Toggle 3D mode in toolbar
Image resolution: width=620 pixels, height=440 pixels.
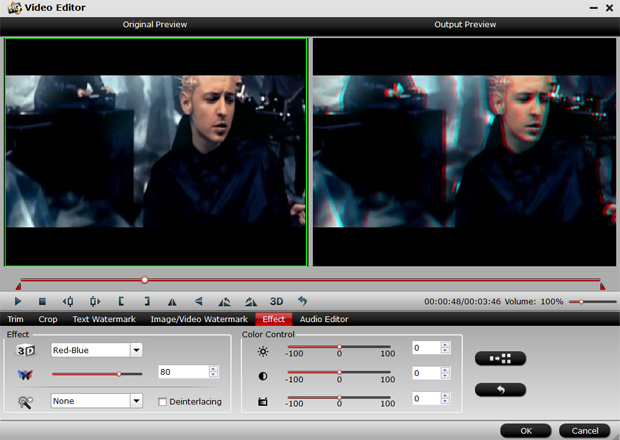pos(276,301)
